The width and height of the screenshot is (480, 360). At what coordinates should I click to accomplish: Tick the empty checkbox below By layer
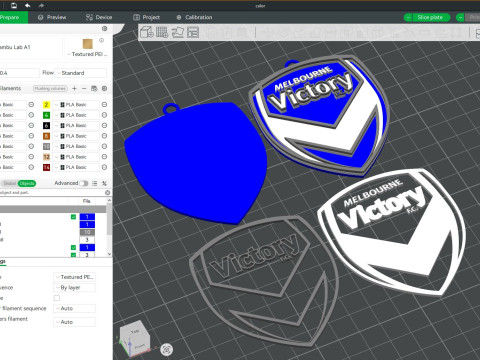(57, 298)
